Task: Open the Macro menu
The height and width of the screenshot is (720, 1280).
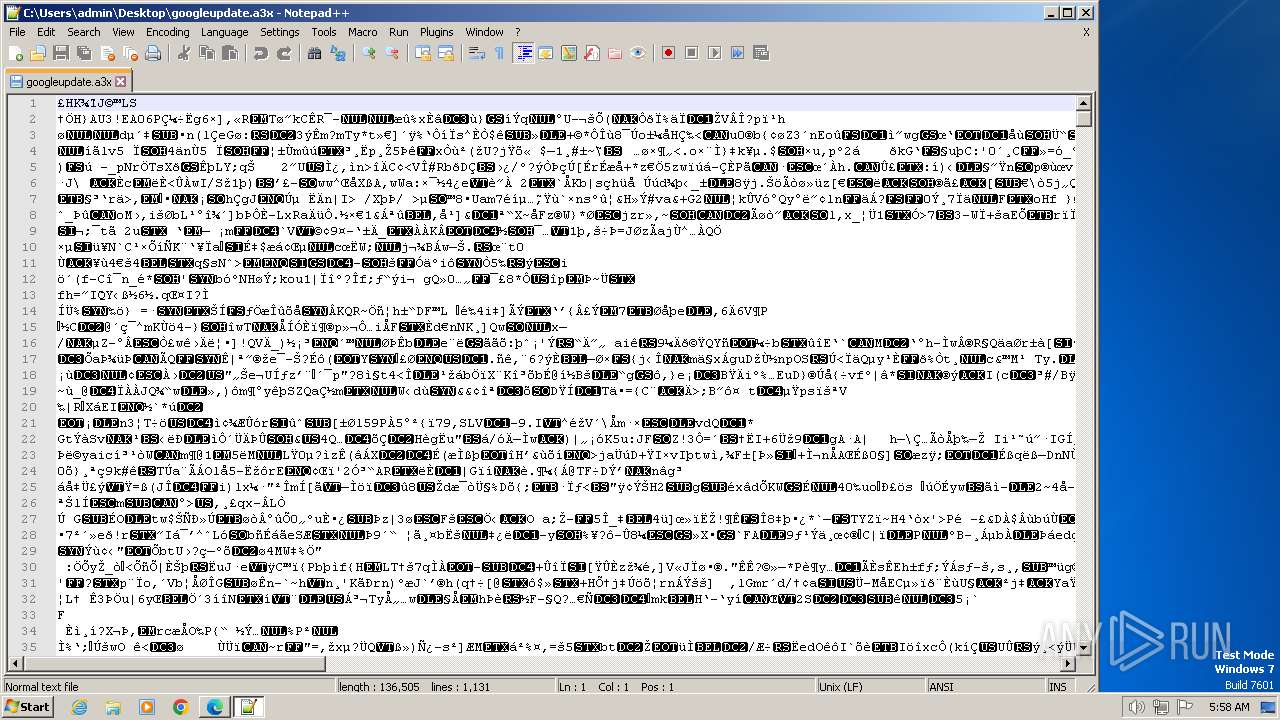Action: (x=363, y=32)
